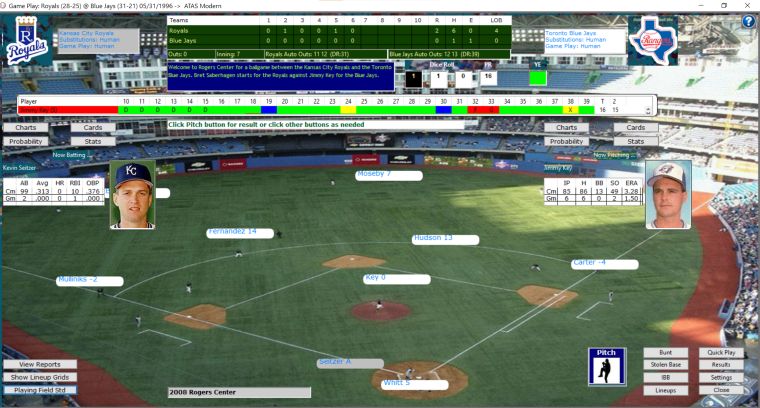760x408 pixels.
Task: Click the black Dice Roll box
Action: pyautogui.click(x=413, y=79)
